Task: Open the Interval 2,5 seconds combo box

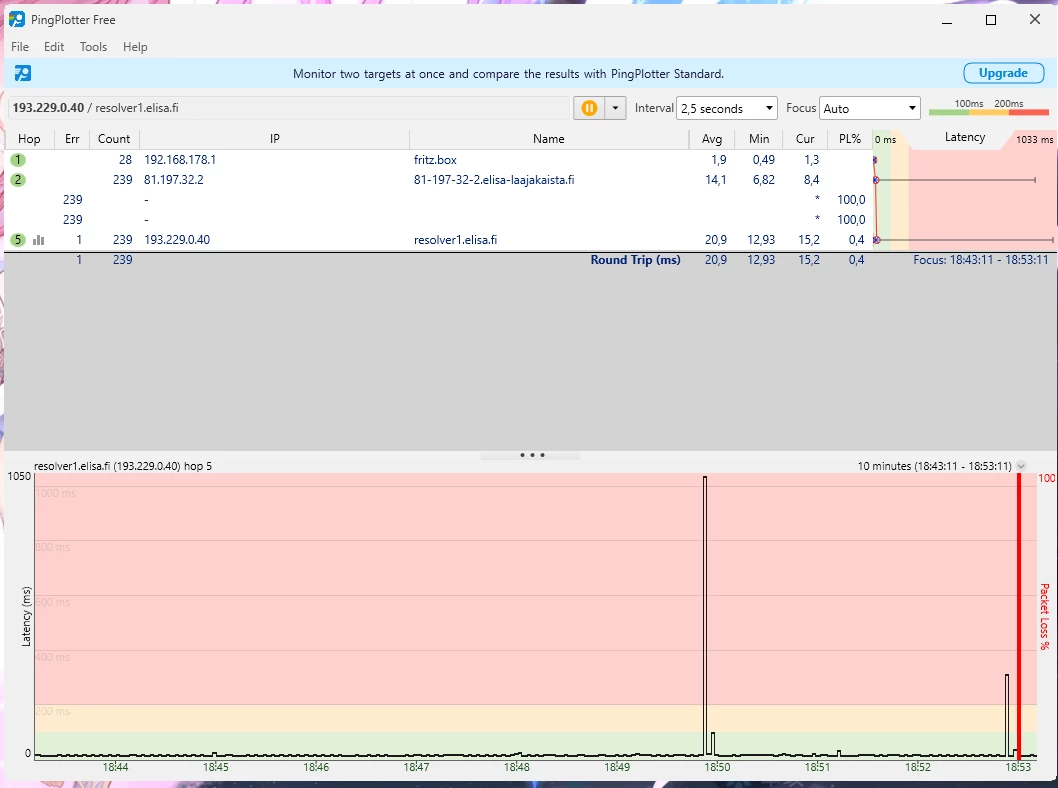Action: coord(727,109)
